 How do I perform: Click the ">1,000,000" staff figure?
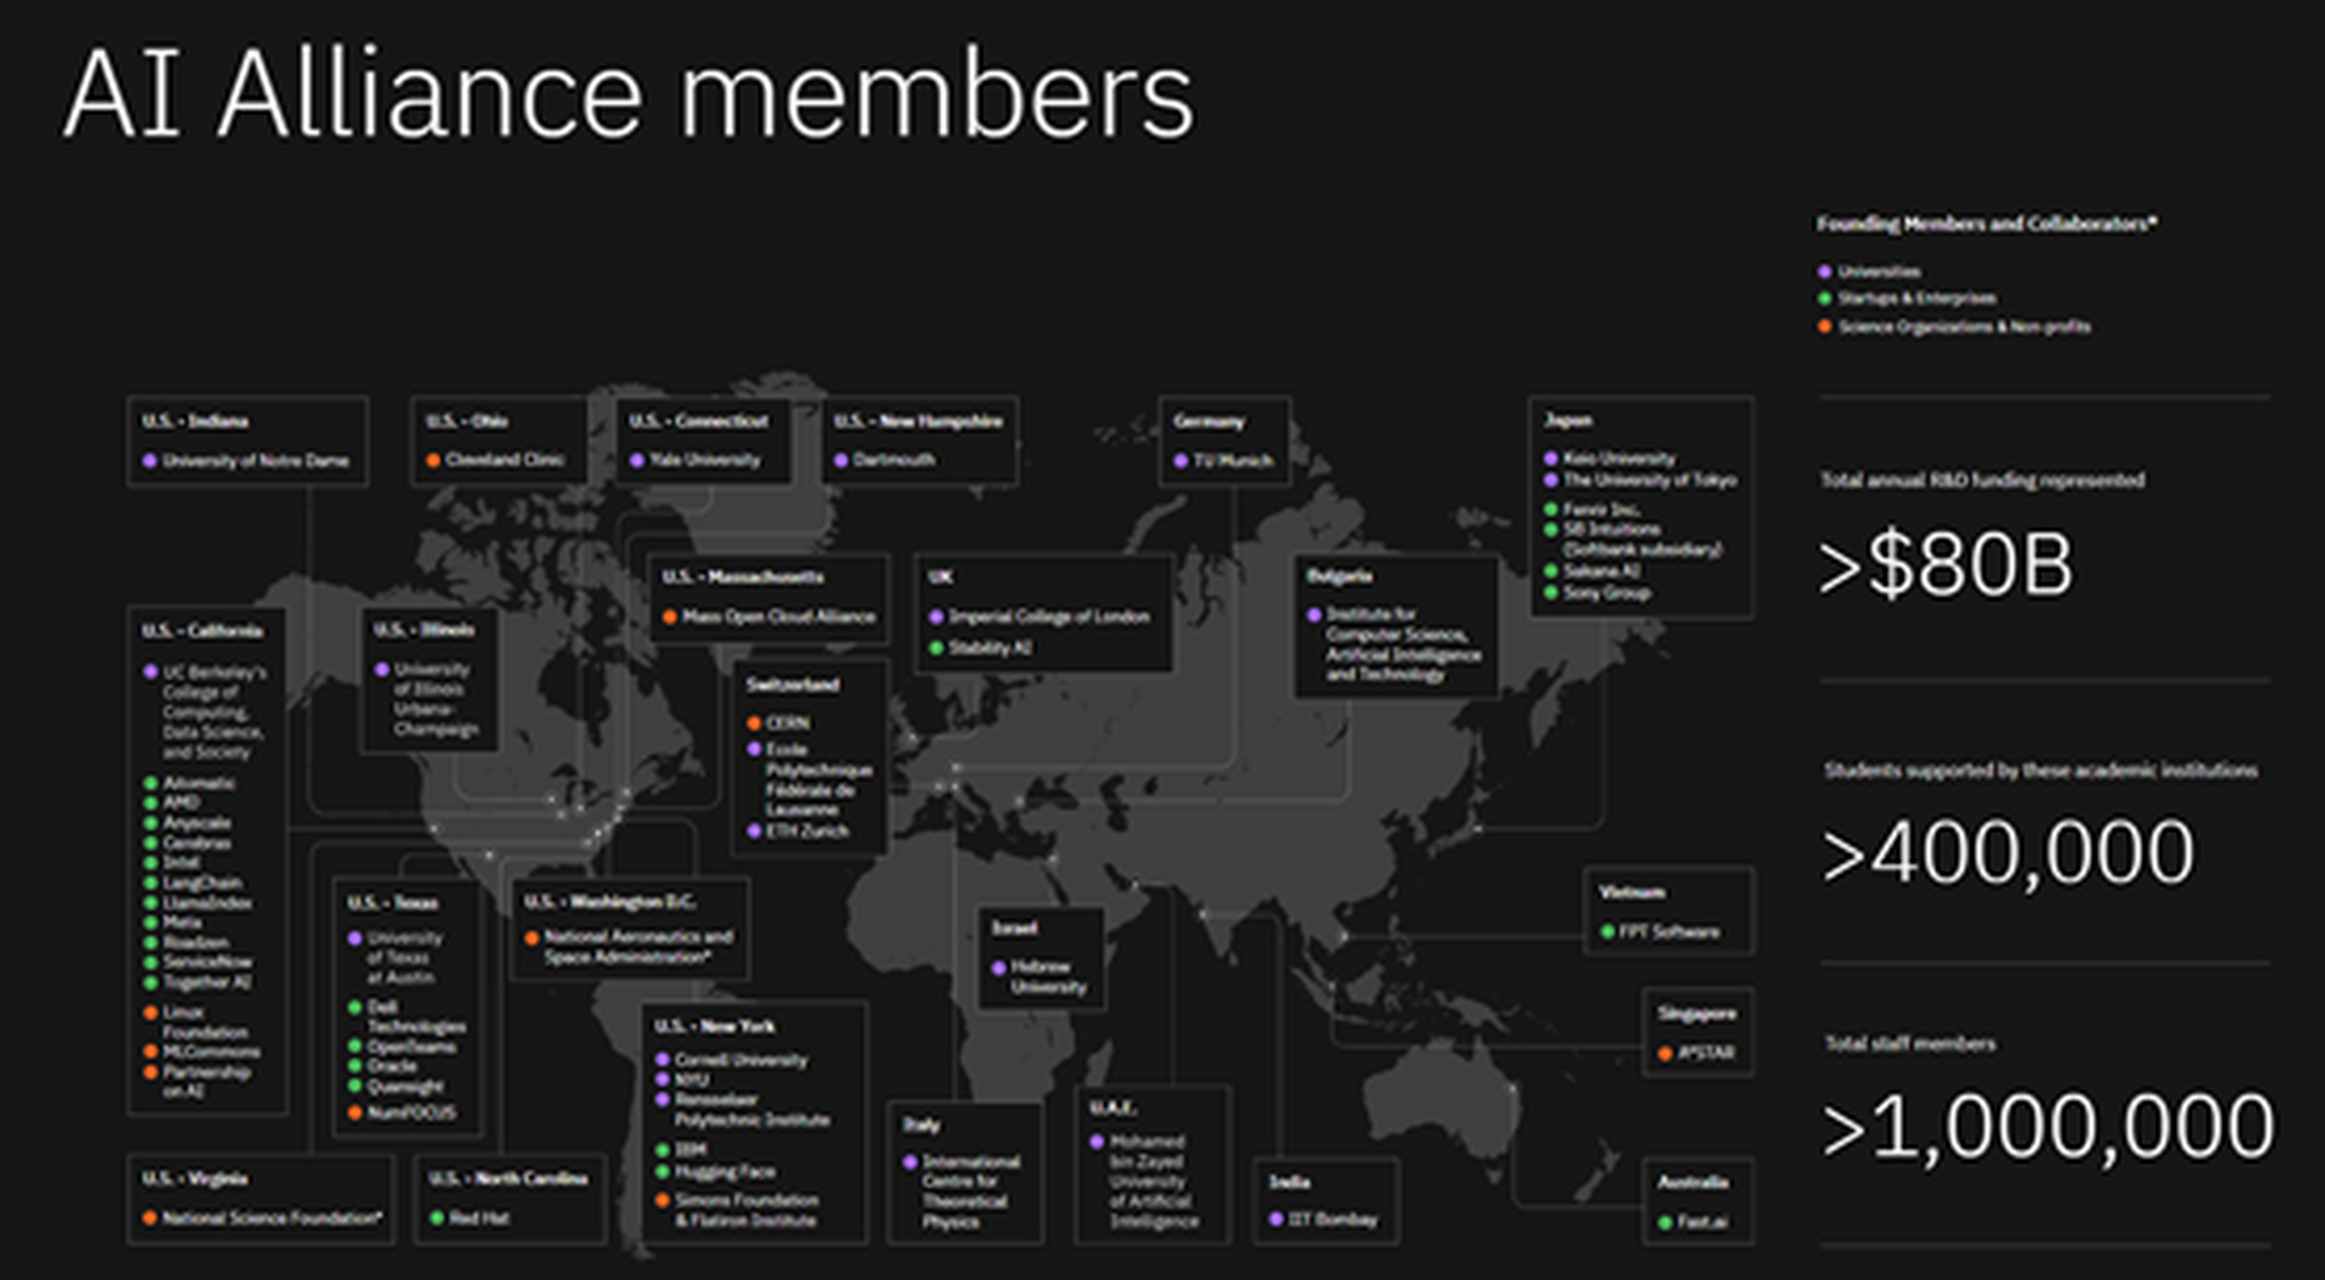click(2048, 1127)
